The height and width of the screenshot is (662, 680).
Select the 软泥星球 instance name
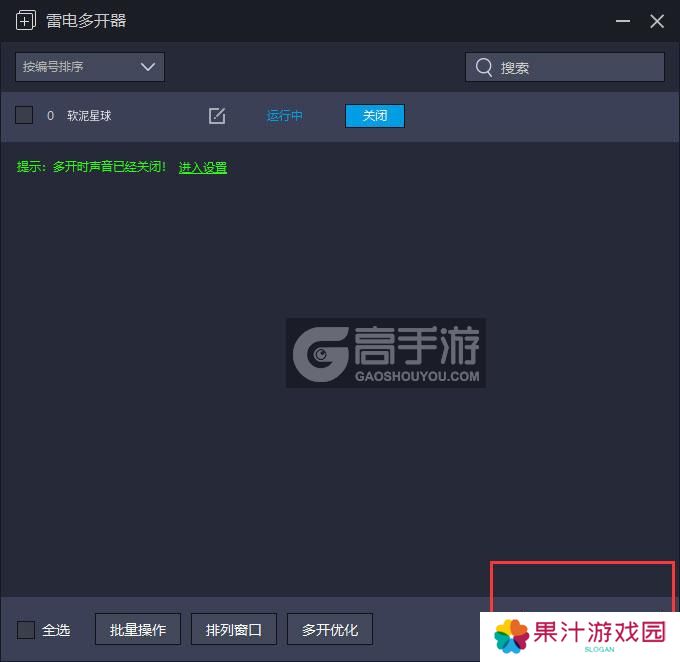[x=89, y=116]
